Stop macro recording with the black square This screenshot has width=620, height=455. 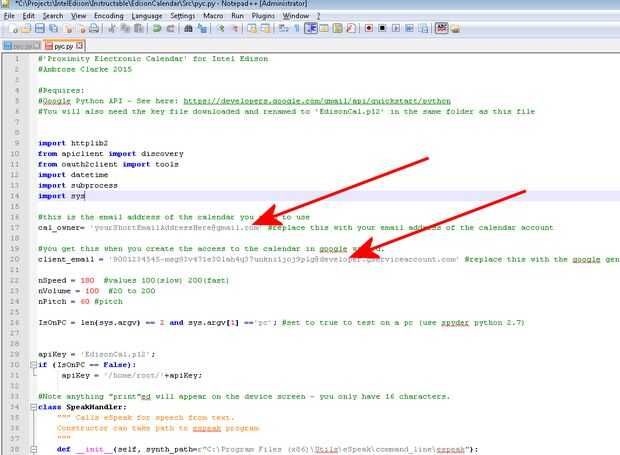tap(382, 28)
